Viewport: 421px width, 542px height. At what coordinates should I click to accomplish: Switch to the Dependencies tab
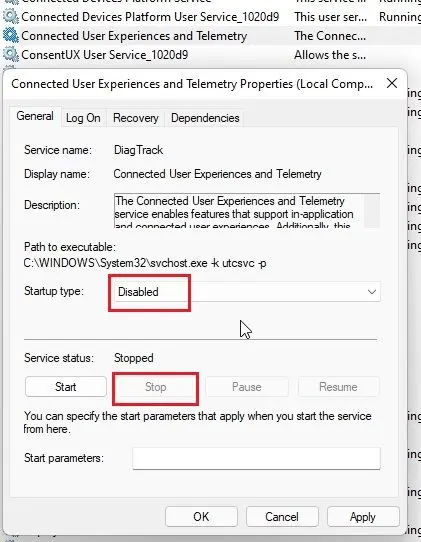[x=205, y=118]
